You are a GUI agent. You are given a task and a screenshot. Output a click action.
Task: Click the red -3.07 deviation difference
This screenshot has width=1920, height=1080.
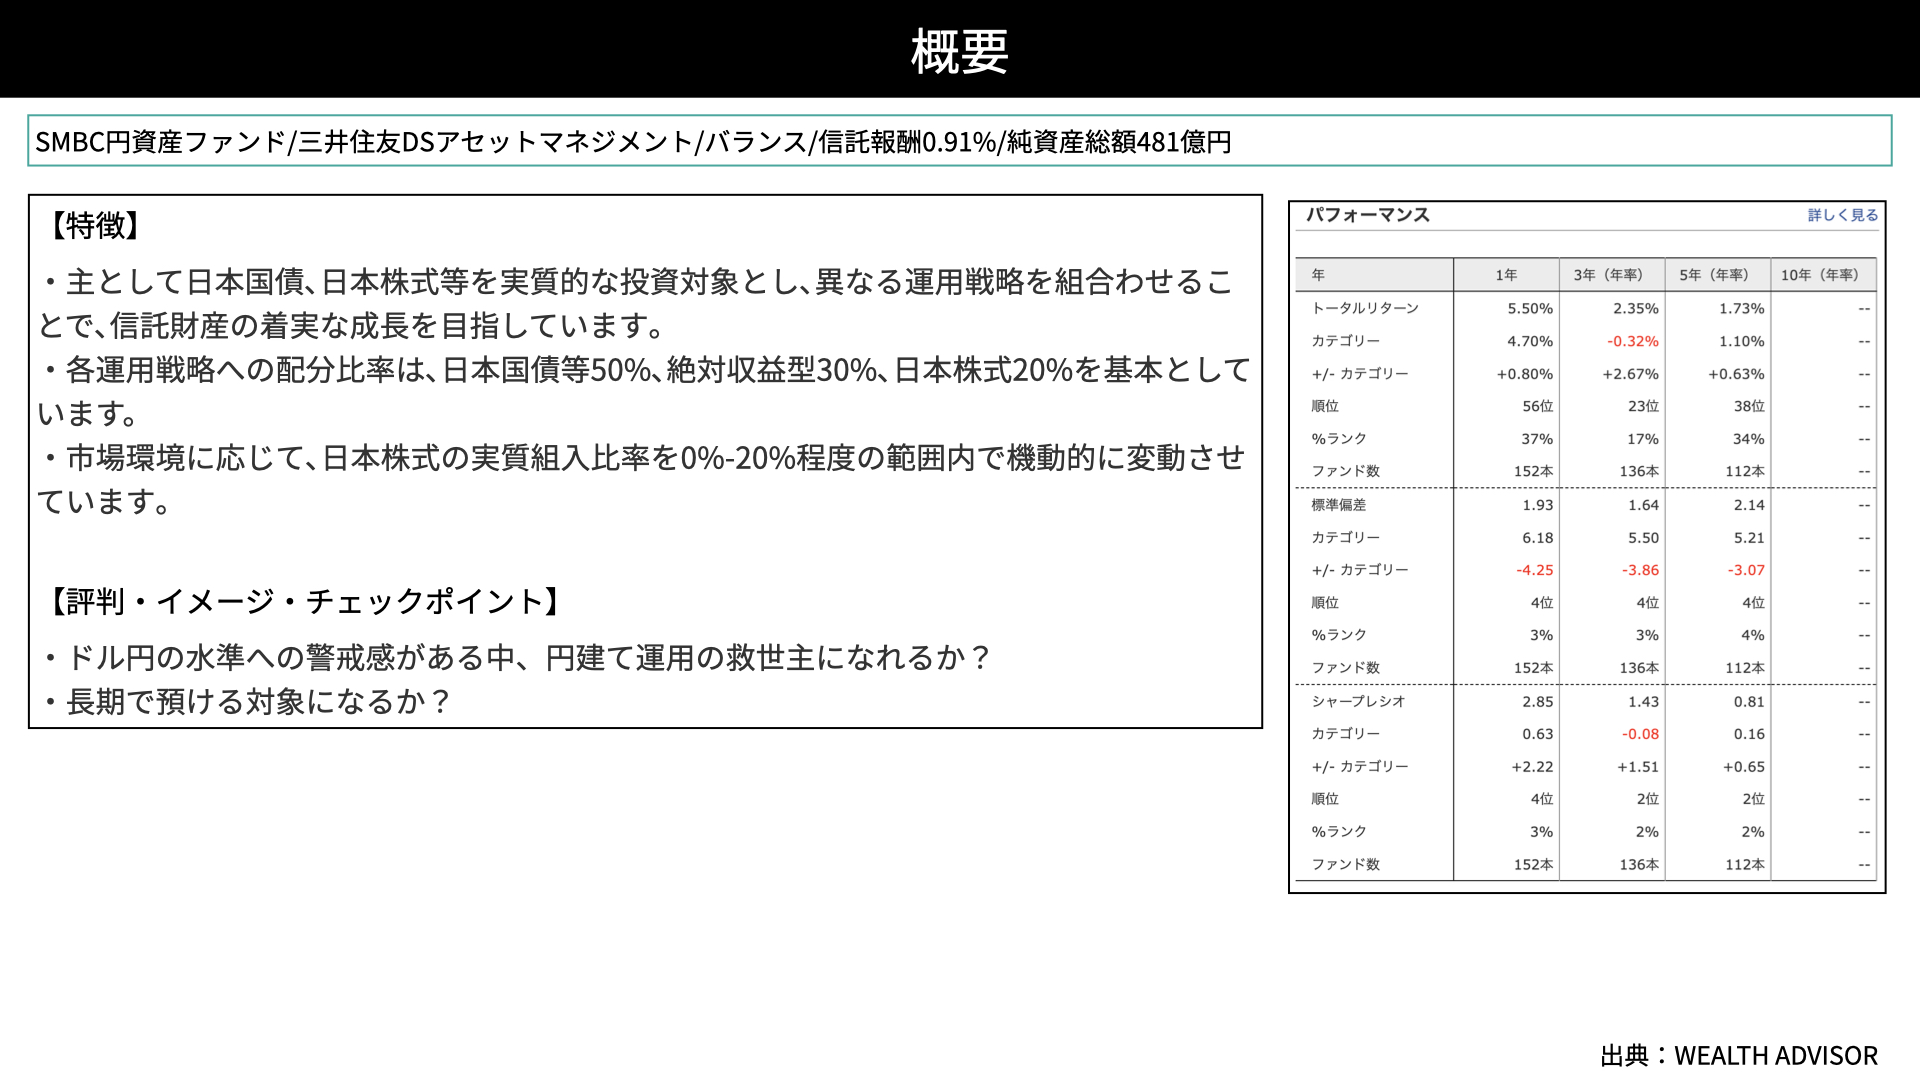[1746, 570]
